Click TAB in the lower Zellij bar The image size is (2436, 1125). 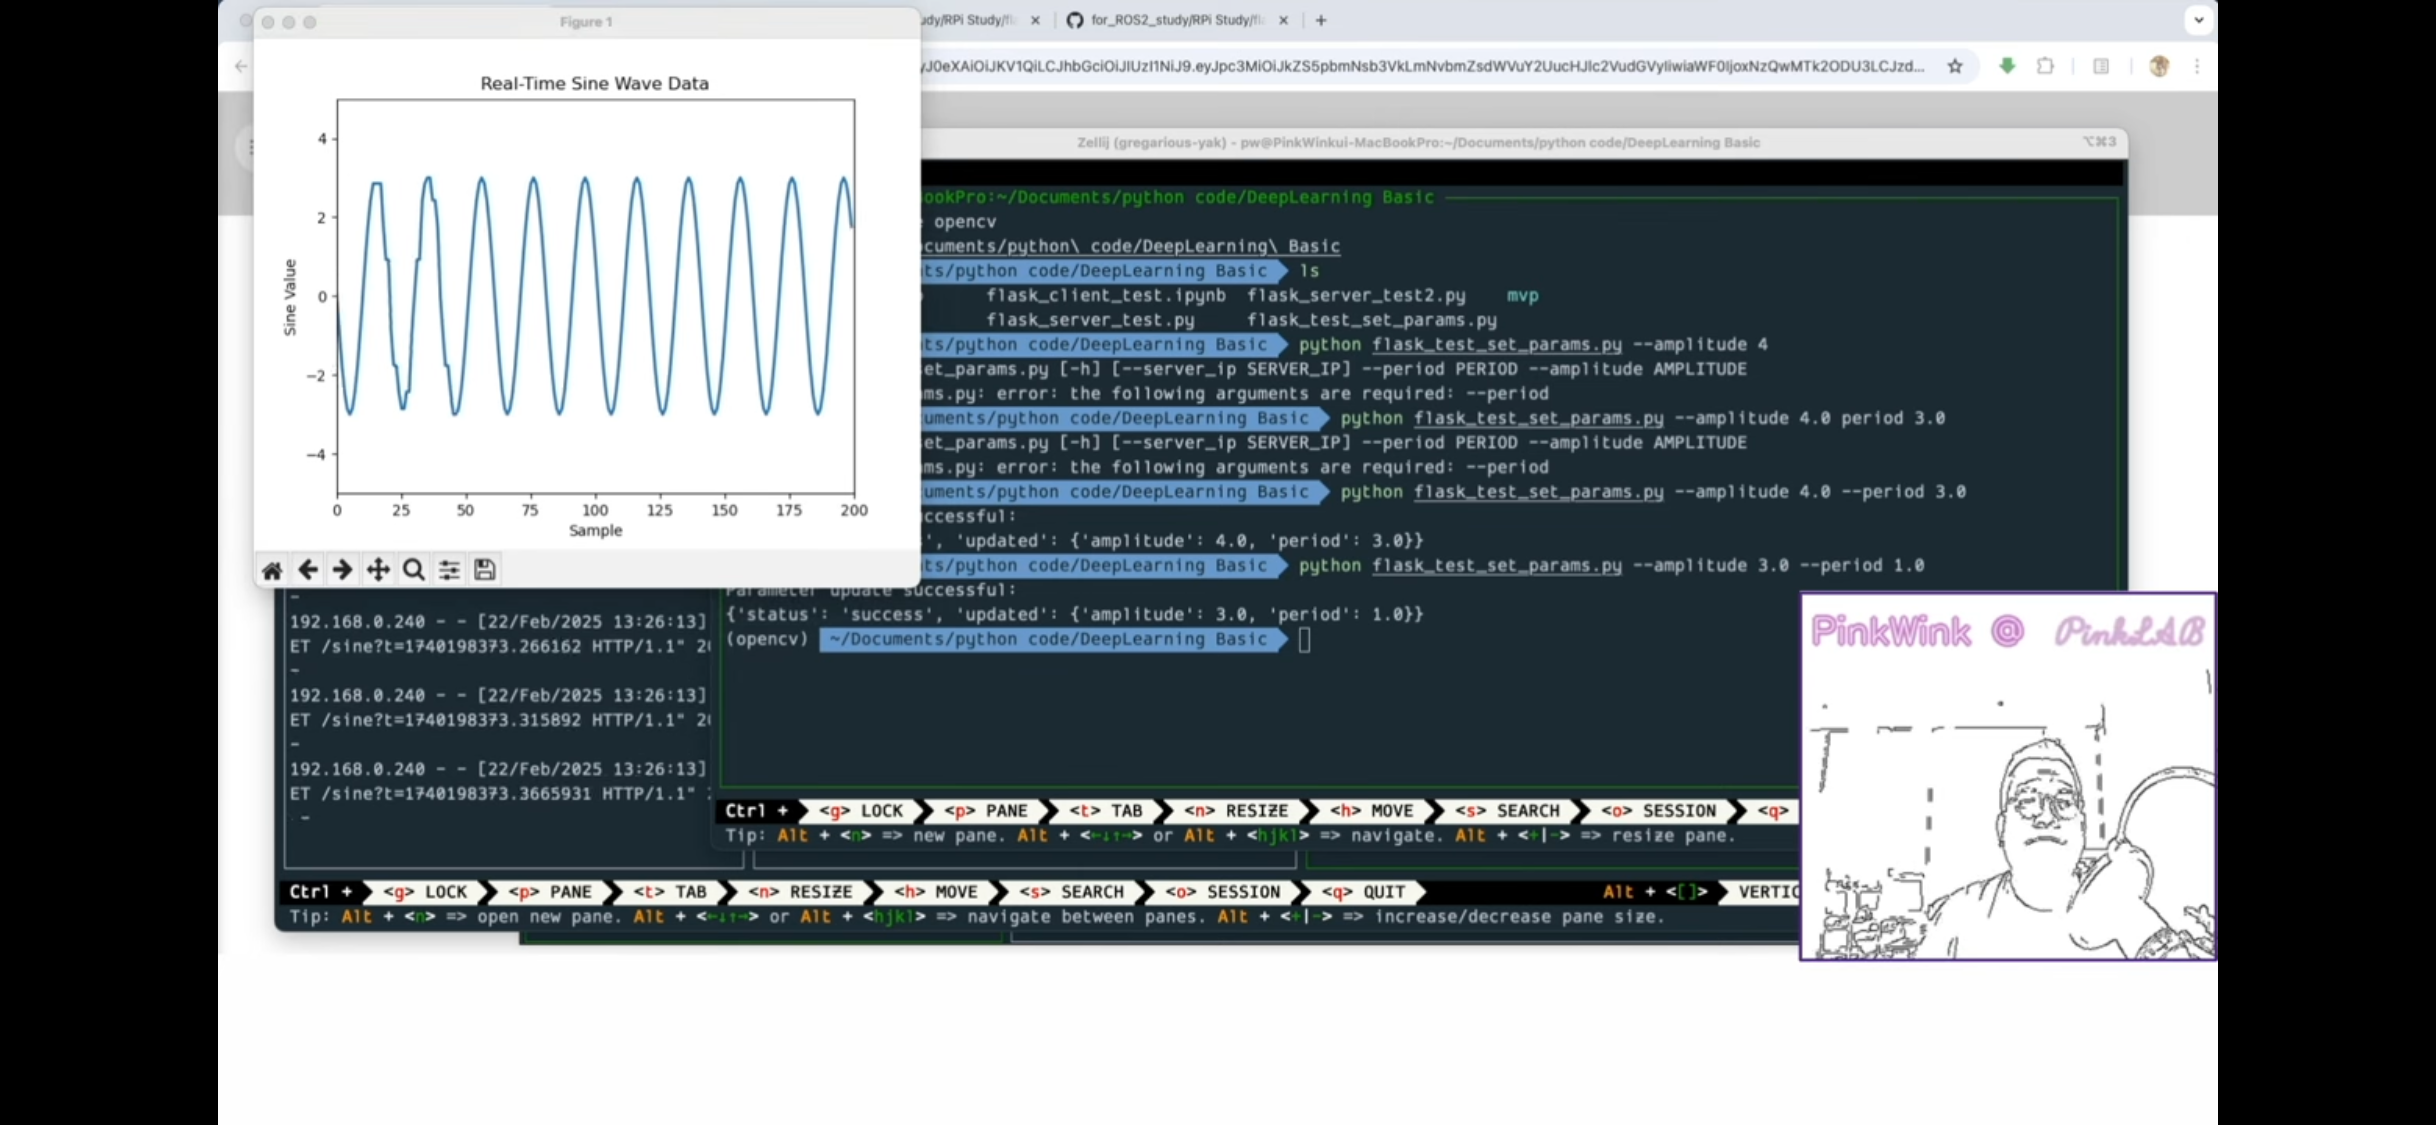(x=670, y=892)
